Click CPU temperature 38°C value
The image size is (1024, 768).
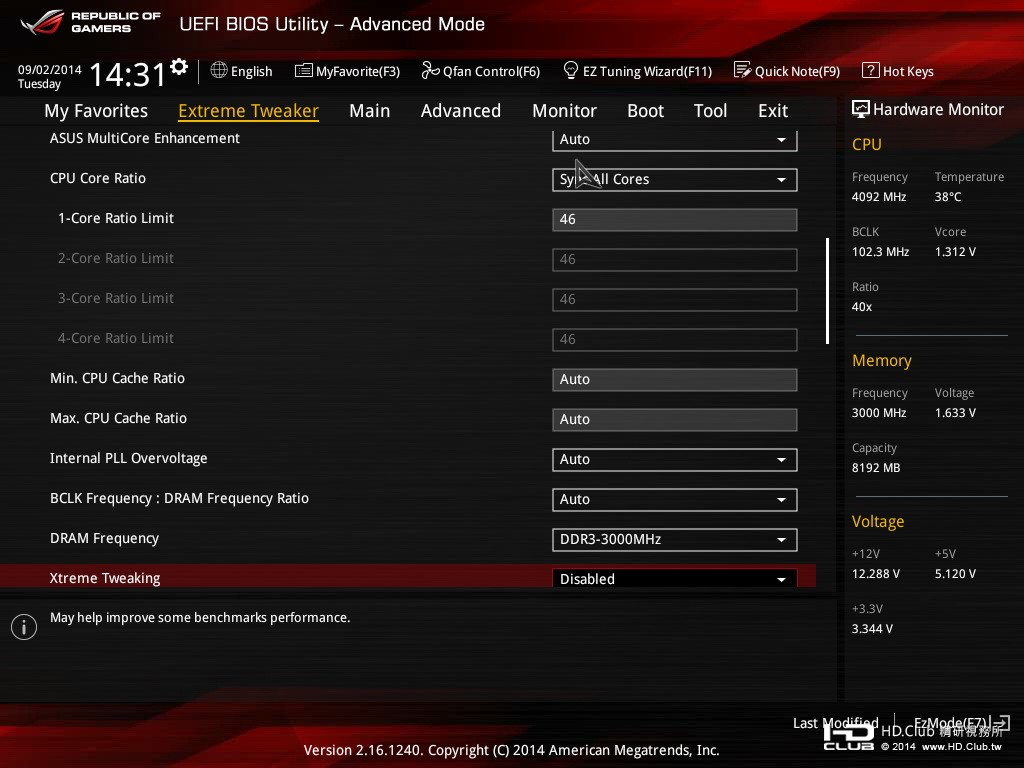948,197
